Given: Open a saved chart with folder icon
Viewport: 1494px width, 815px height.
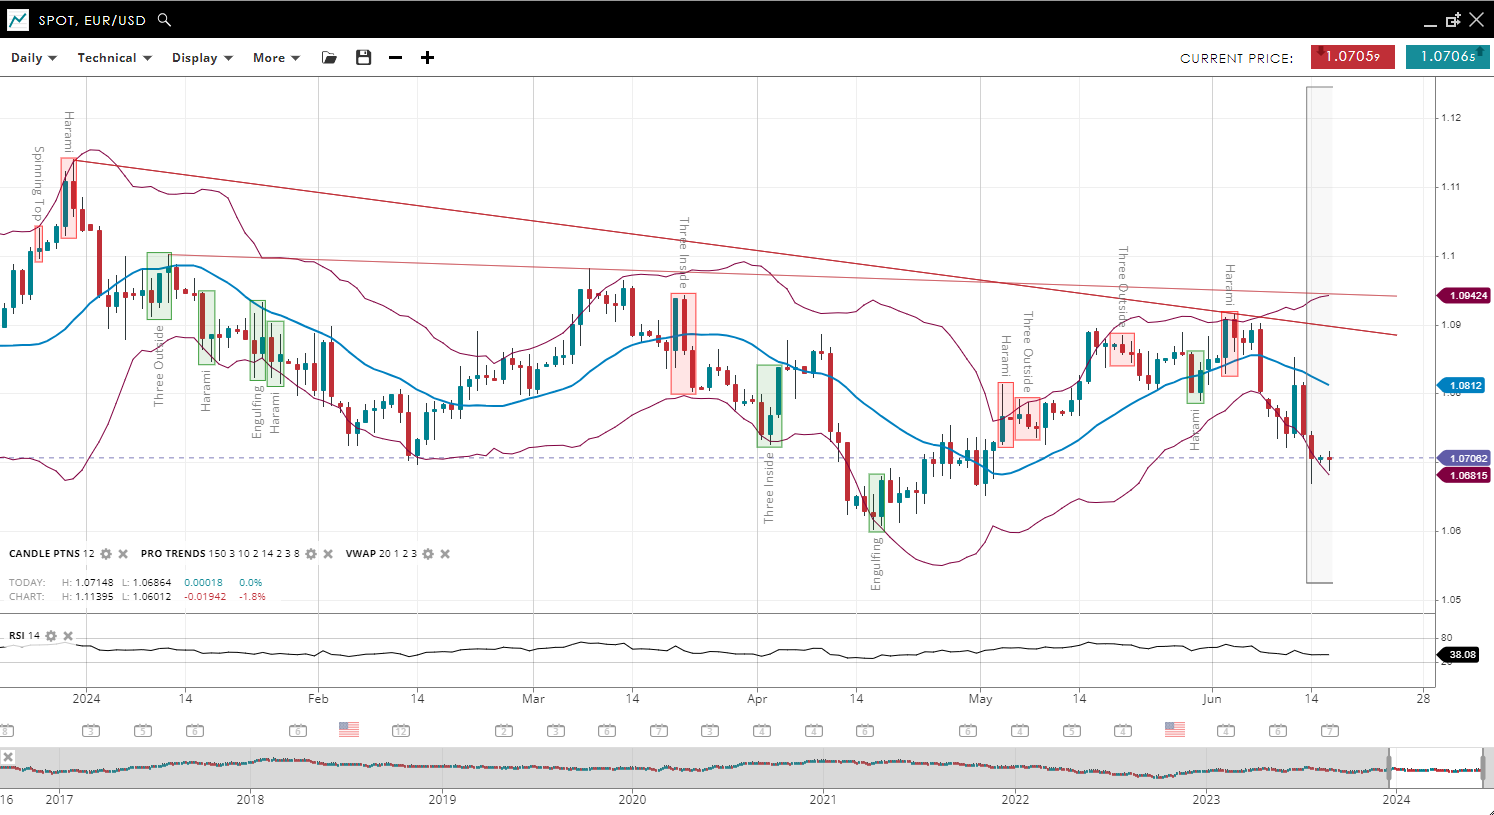Looking at the screenshot, I should 329,58.
